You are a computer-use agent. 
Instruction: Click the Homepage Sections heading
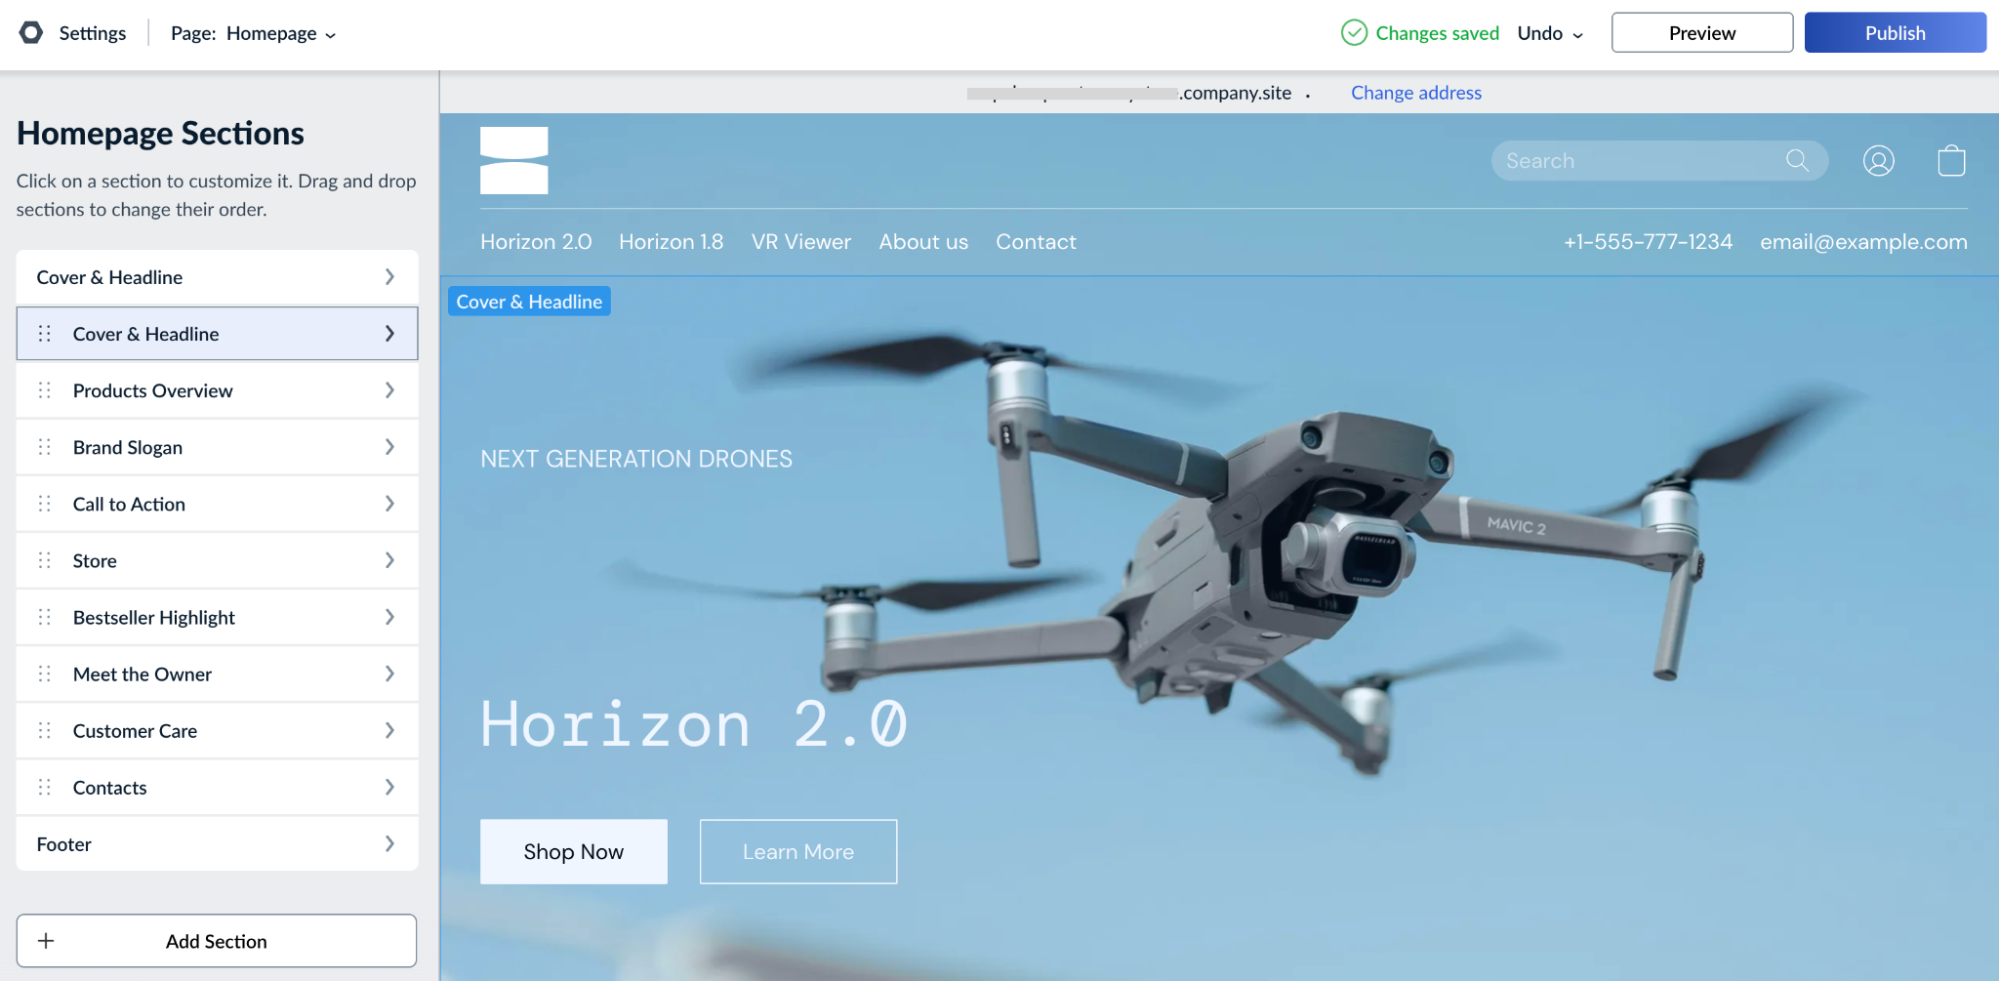tap(160, 133)
